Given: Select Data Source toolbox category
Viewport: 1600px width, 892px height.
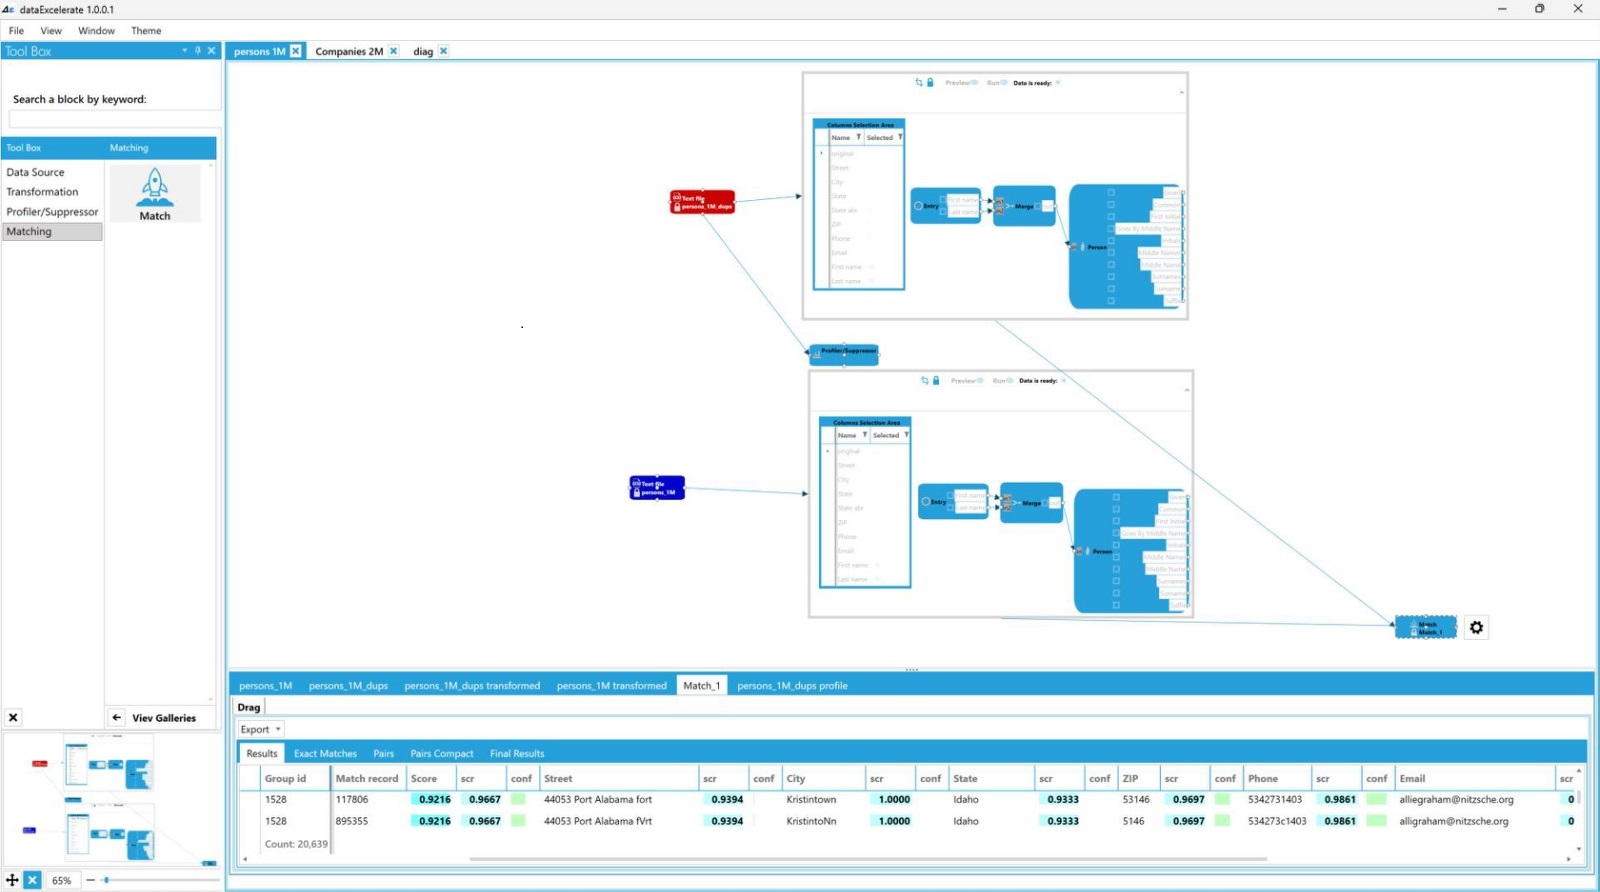Looking at the screenshot, I should pyautogui.click(x=35, y=172).
